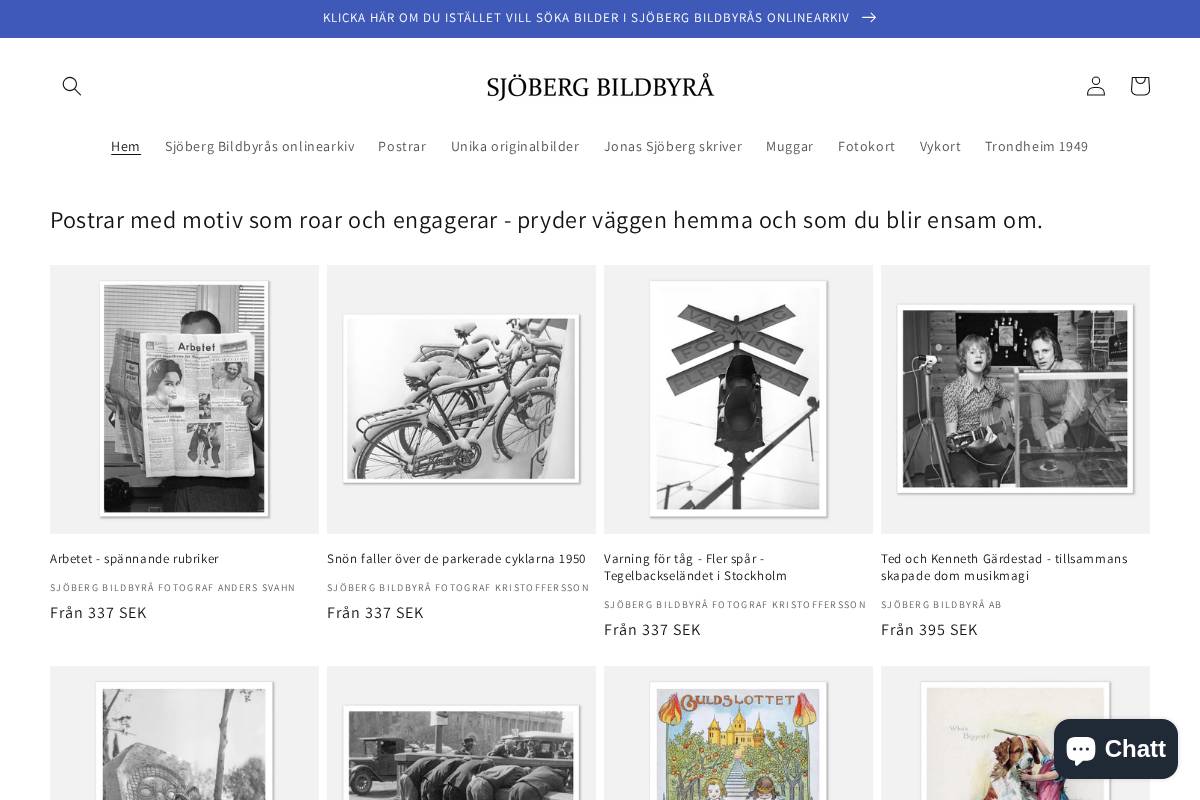Open Varning för tåg product title

[x=696, y=567]
